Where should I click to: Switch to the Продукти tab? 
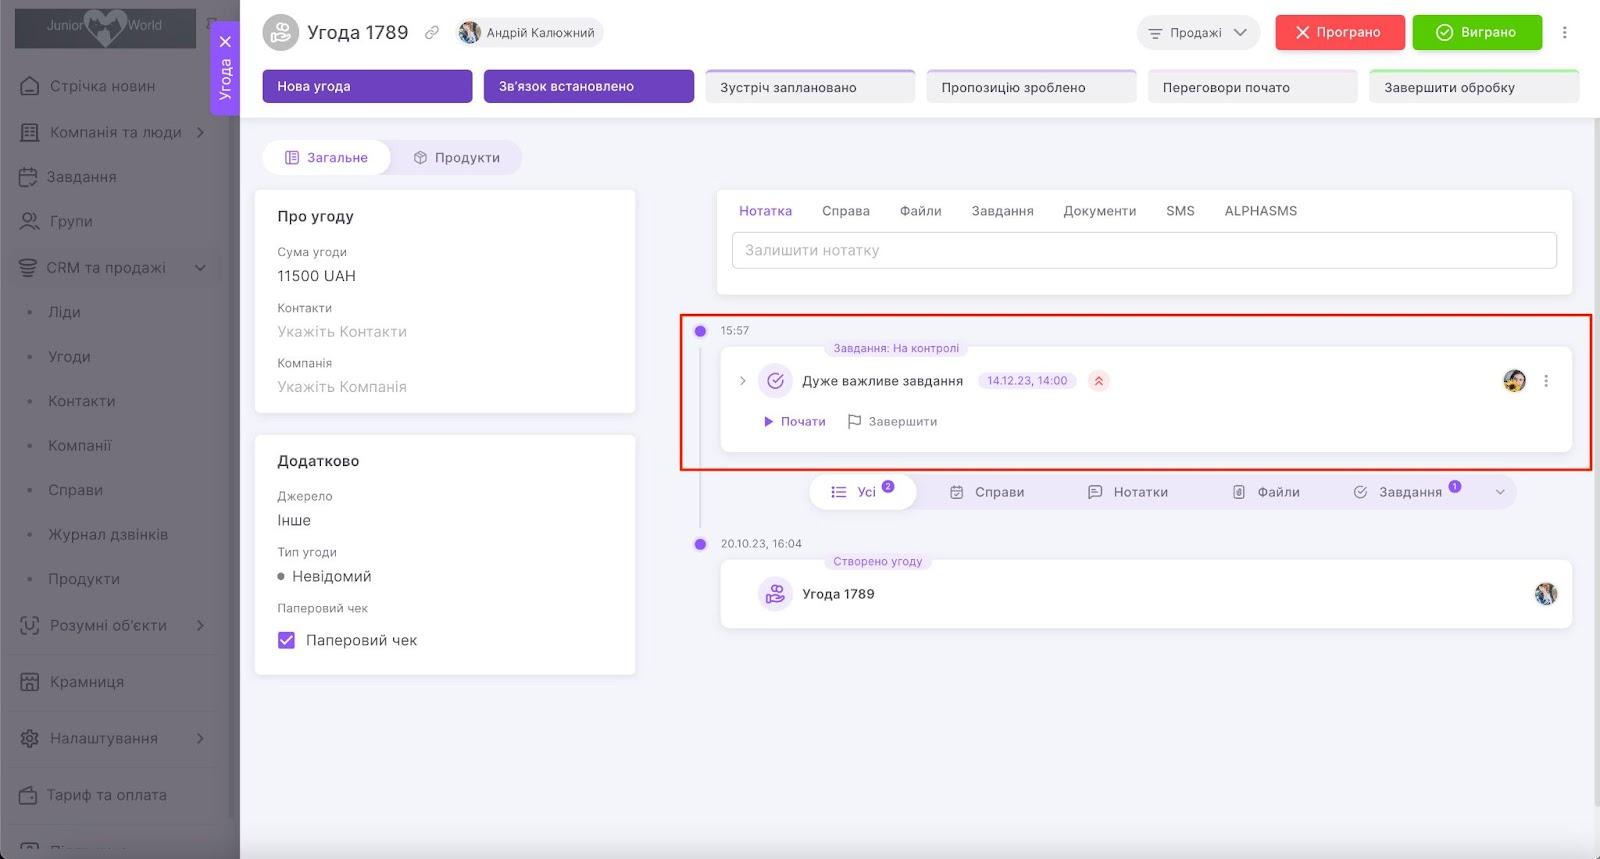457,158
